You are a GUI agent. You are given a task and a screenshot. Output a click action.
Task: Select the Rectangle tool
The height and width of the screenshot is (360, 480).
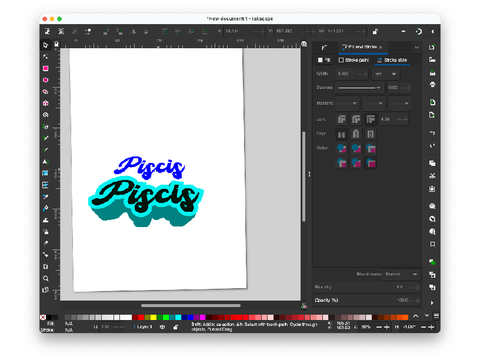click(x=46, y=68)
